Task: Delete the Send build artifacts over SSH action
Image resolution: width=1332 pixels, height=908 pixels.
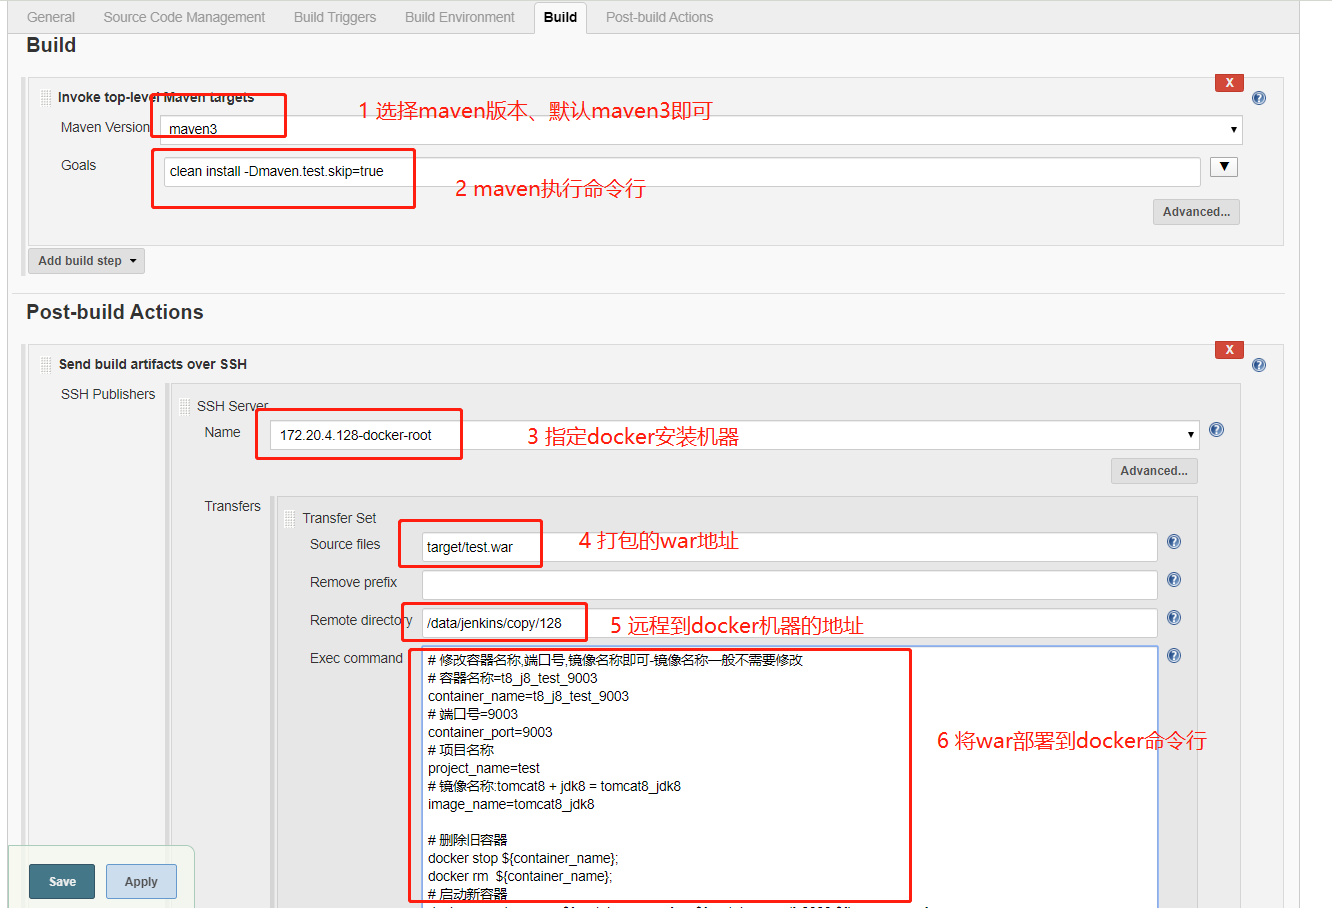Action: coord(1229,350)
